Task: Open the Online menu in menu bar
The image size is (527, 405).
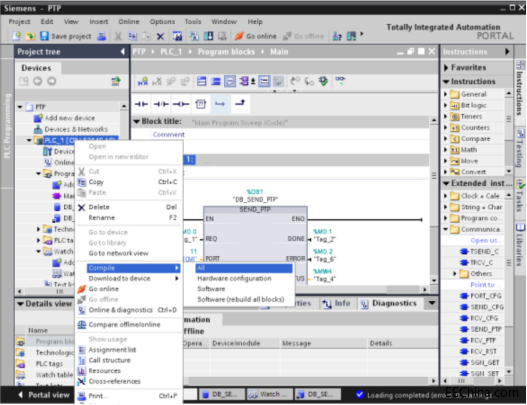Action: [x=128, y=22]
